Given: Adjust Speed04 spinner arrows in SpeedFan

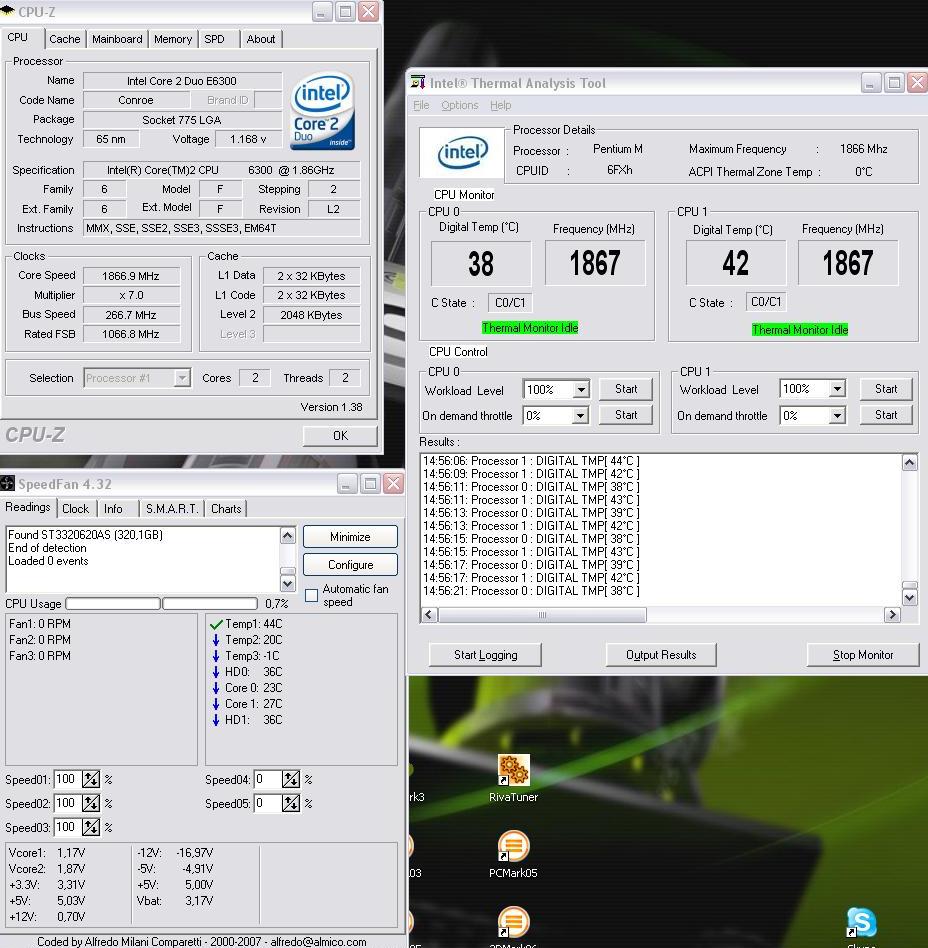Looking at the screenshot, I should (291, 779).
